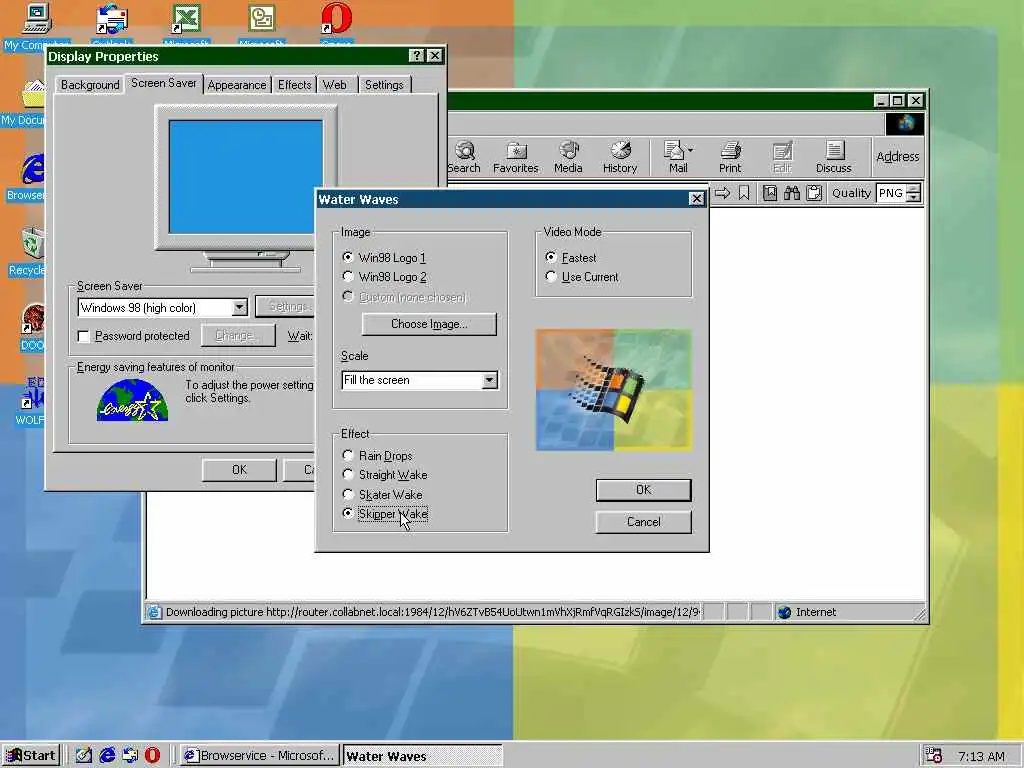Cancel the Water Waves dialog

click(x=643, y=522)
